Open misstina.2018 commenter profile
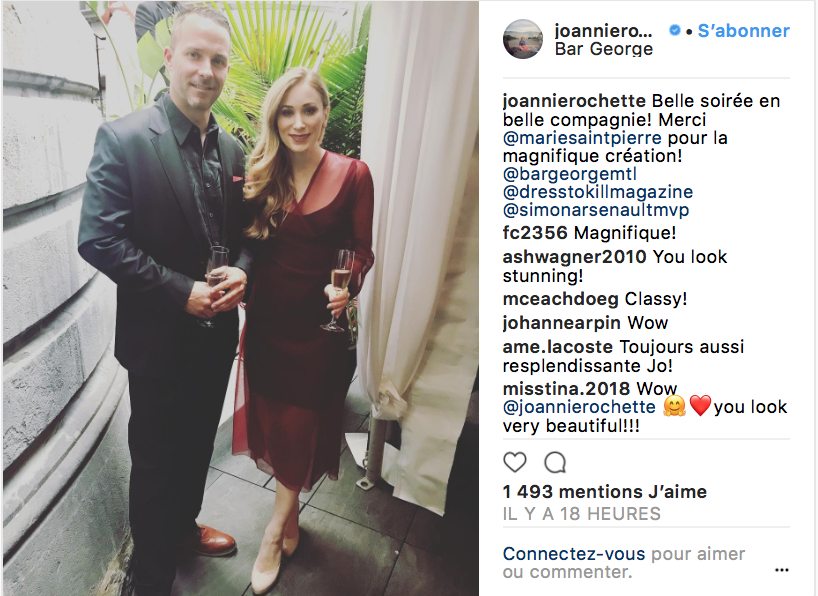Viewport: 818px width, 596px height. 567,389
